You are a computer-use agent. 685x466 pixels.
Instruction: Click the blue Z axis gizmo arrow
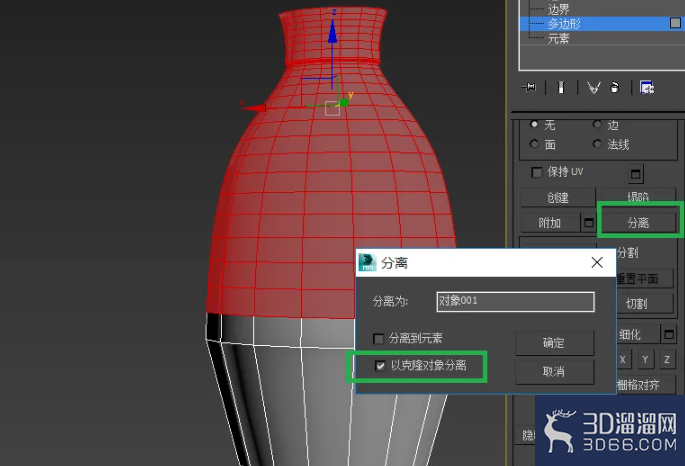click(333, 31)
